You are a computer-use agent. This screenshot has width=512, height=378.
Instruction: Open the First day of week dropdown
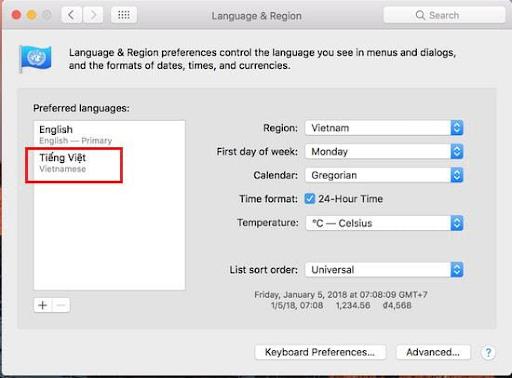pyautogui.click(x=384, y=152)
